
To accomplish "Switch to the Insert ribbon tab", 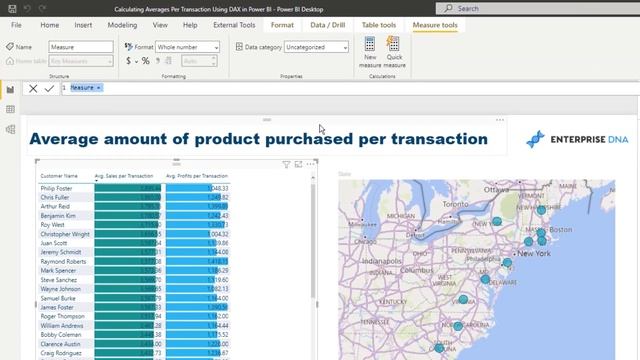I will coord(83,25).
